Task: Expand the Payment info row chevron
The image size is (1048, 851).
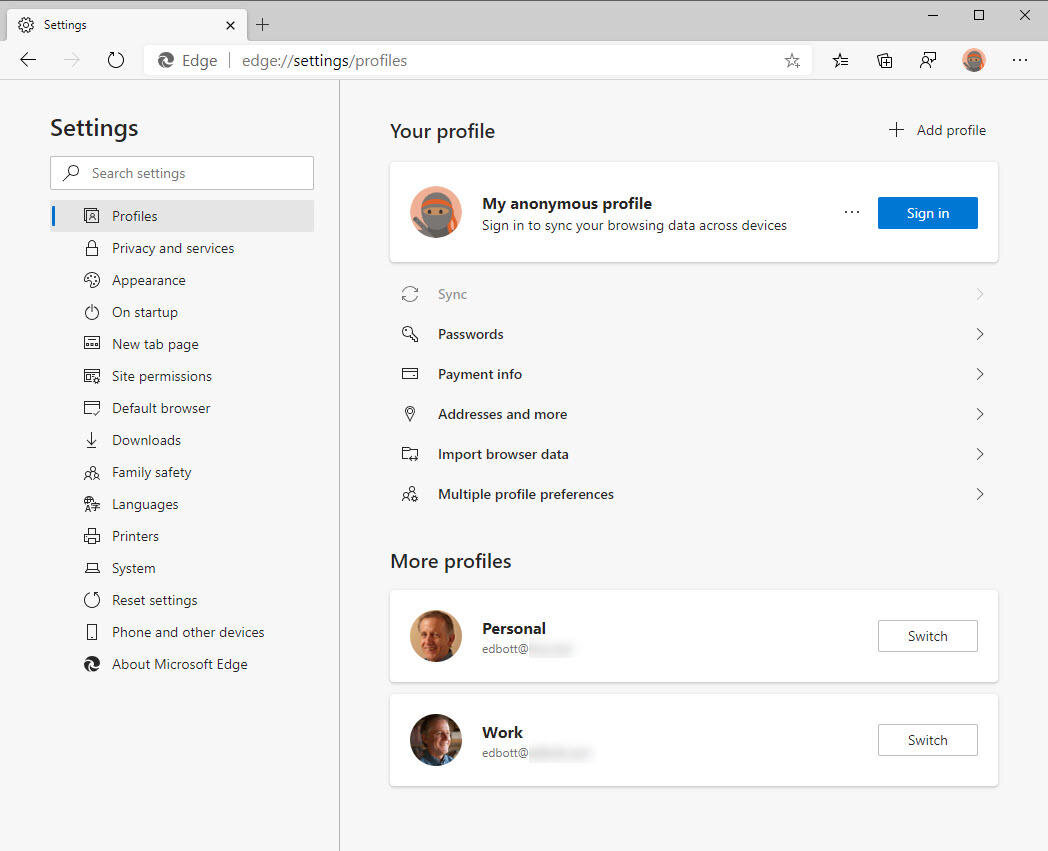Action: [x=980, y=374]
